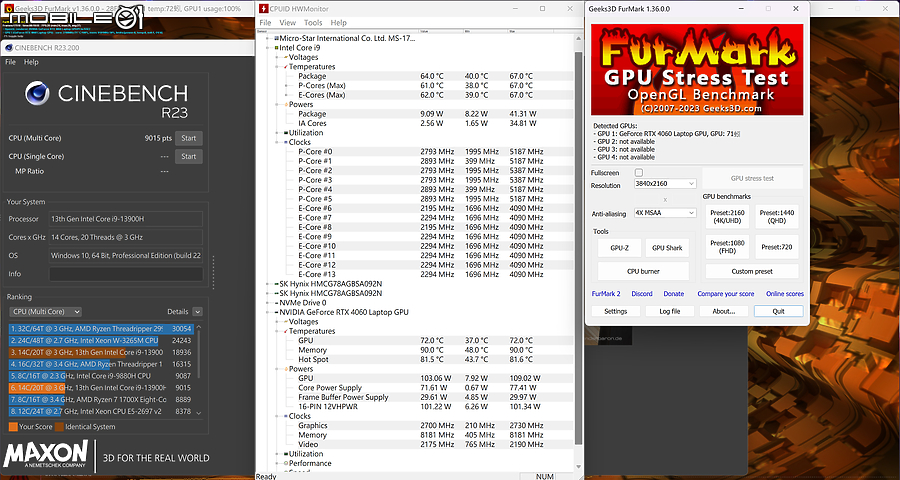The width and height of the screenshot is (900, 480).
Task: Open the Anti-aliasing 4X MSAA dropdown
Action: point(665,212)
